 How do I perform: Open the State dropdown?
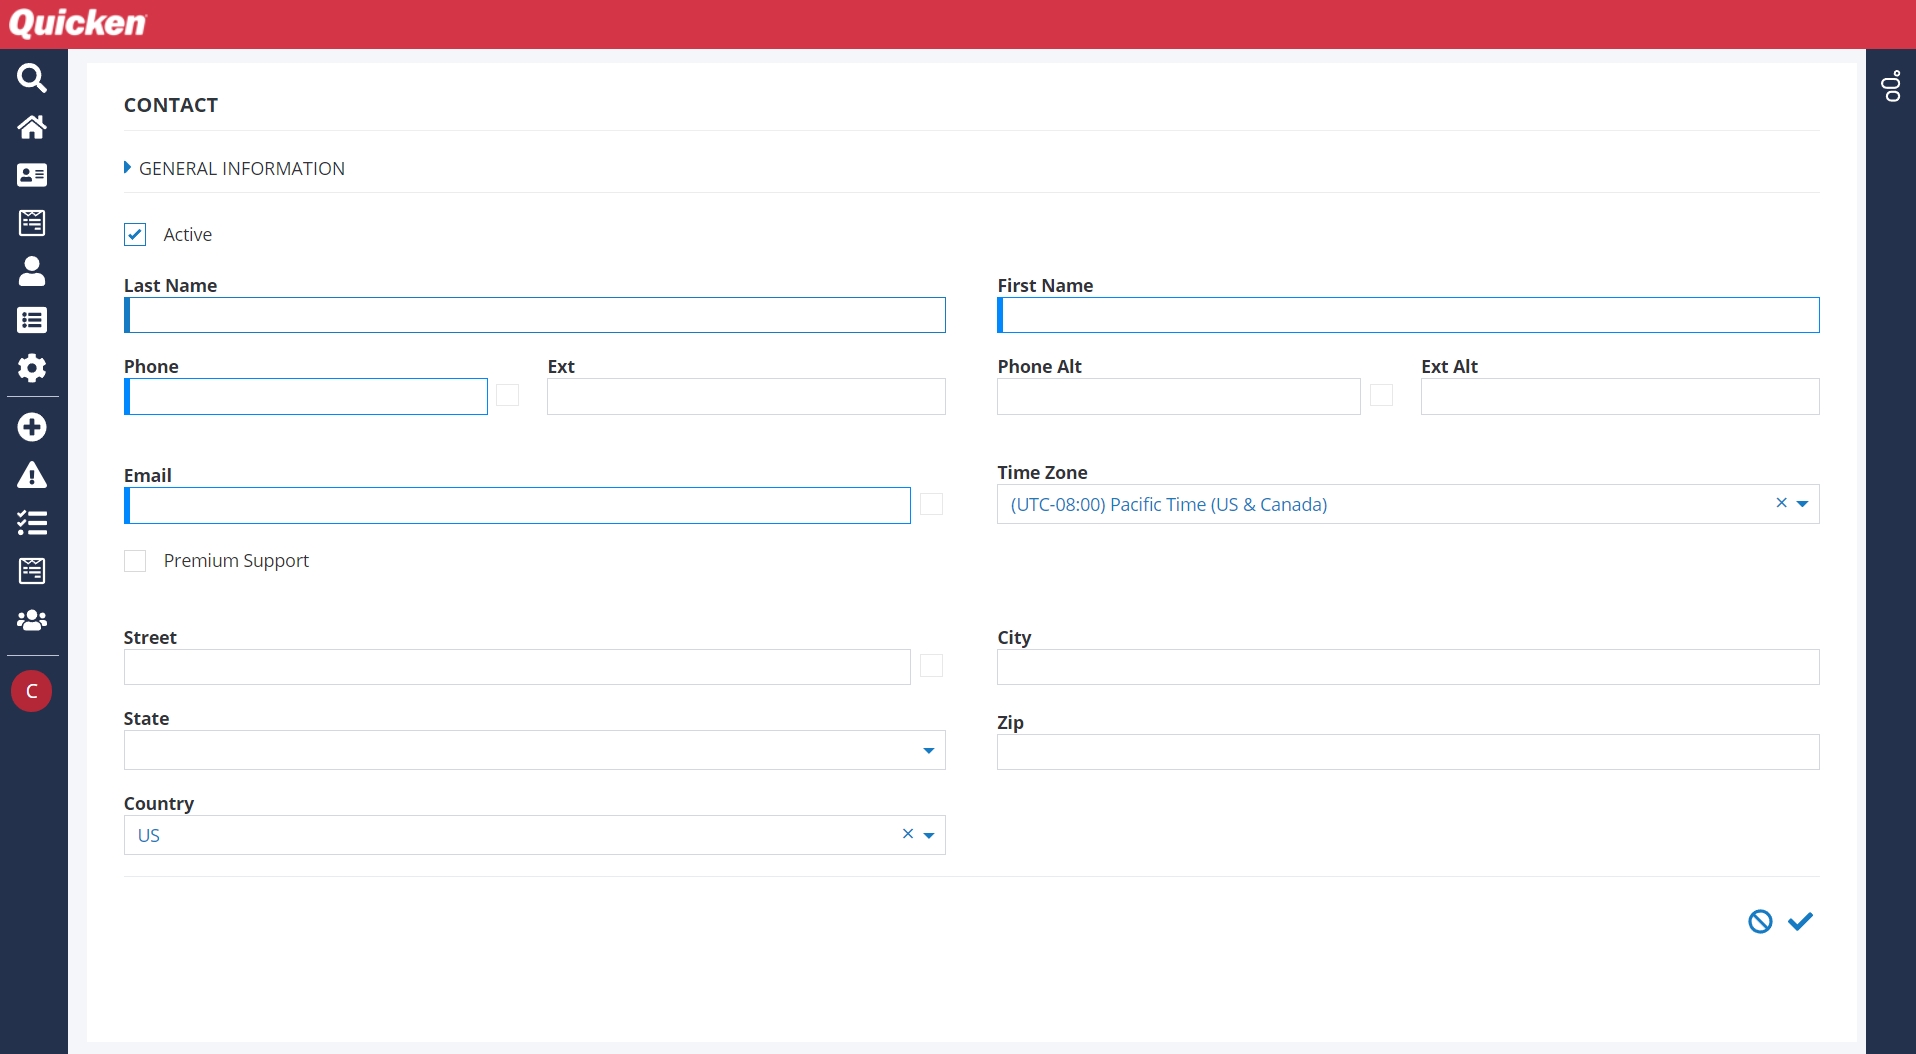(928, 750)
